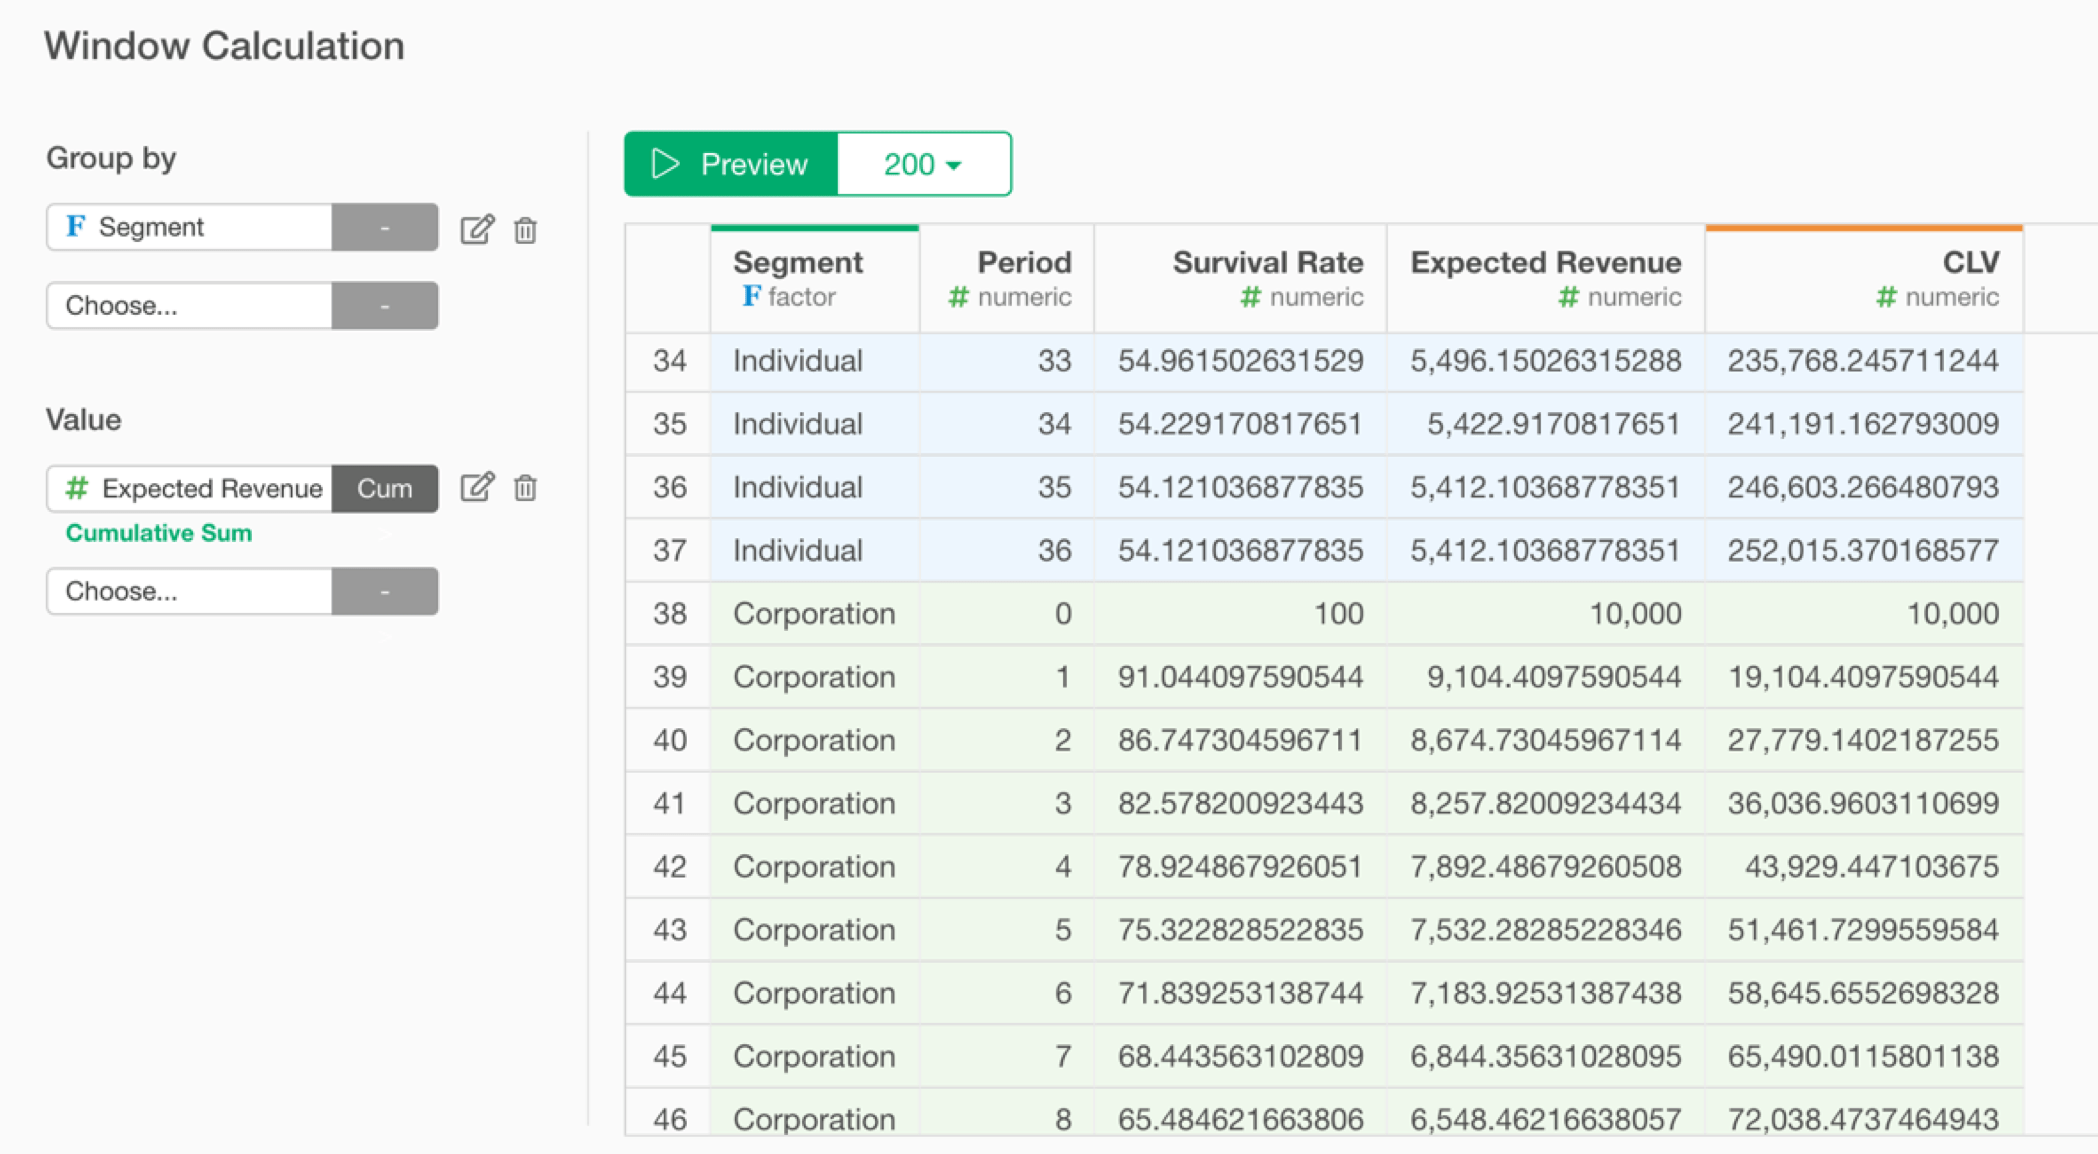Click the Cumulative Sum green link
The width and height of the screenshot is (2098, 1154).
pos(158,533)
